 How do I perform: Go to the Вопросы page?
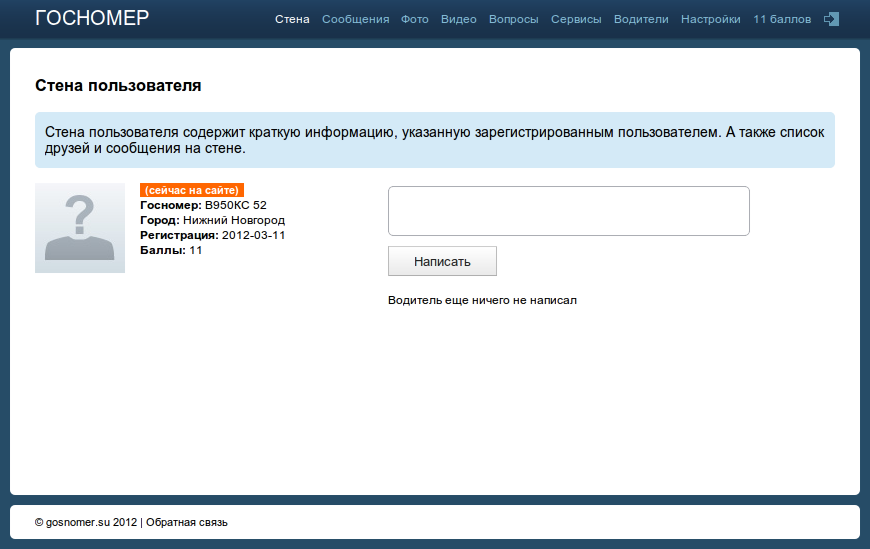click(x=513, y=19)
